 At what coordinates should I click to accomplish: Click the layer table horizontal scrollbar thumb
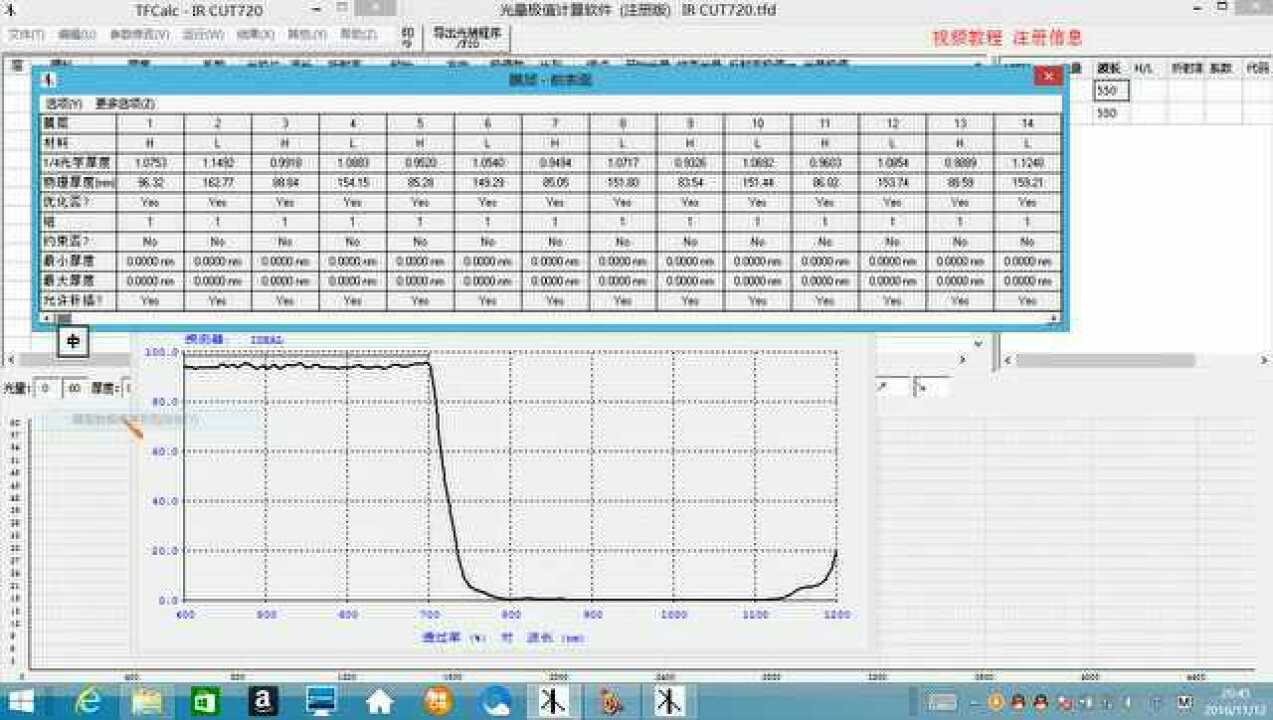pyautogui.click(x=63, y=318)
